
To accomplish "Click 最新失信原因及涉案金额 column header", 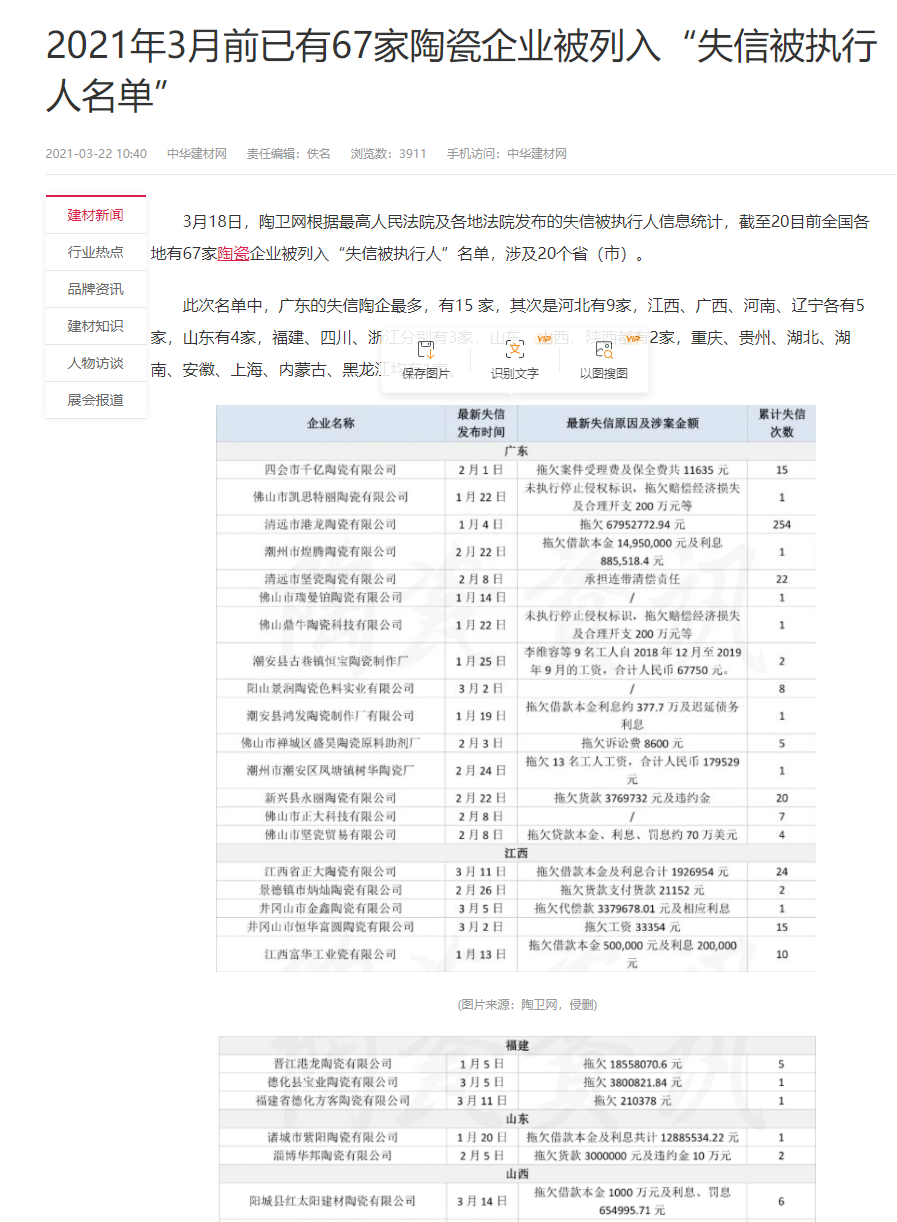I will click(632, 423).
